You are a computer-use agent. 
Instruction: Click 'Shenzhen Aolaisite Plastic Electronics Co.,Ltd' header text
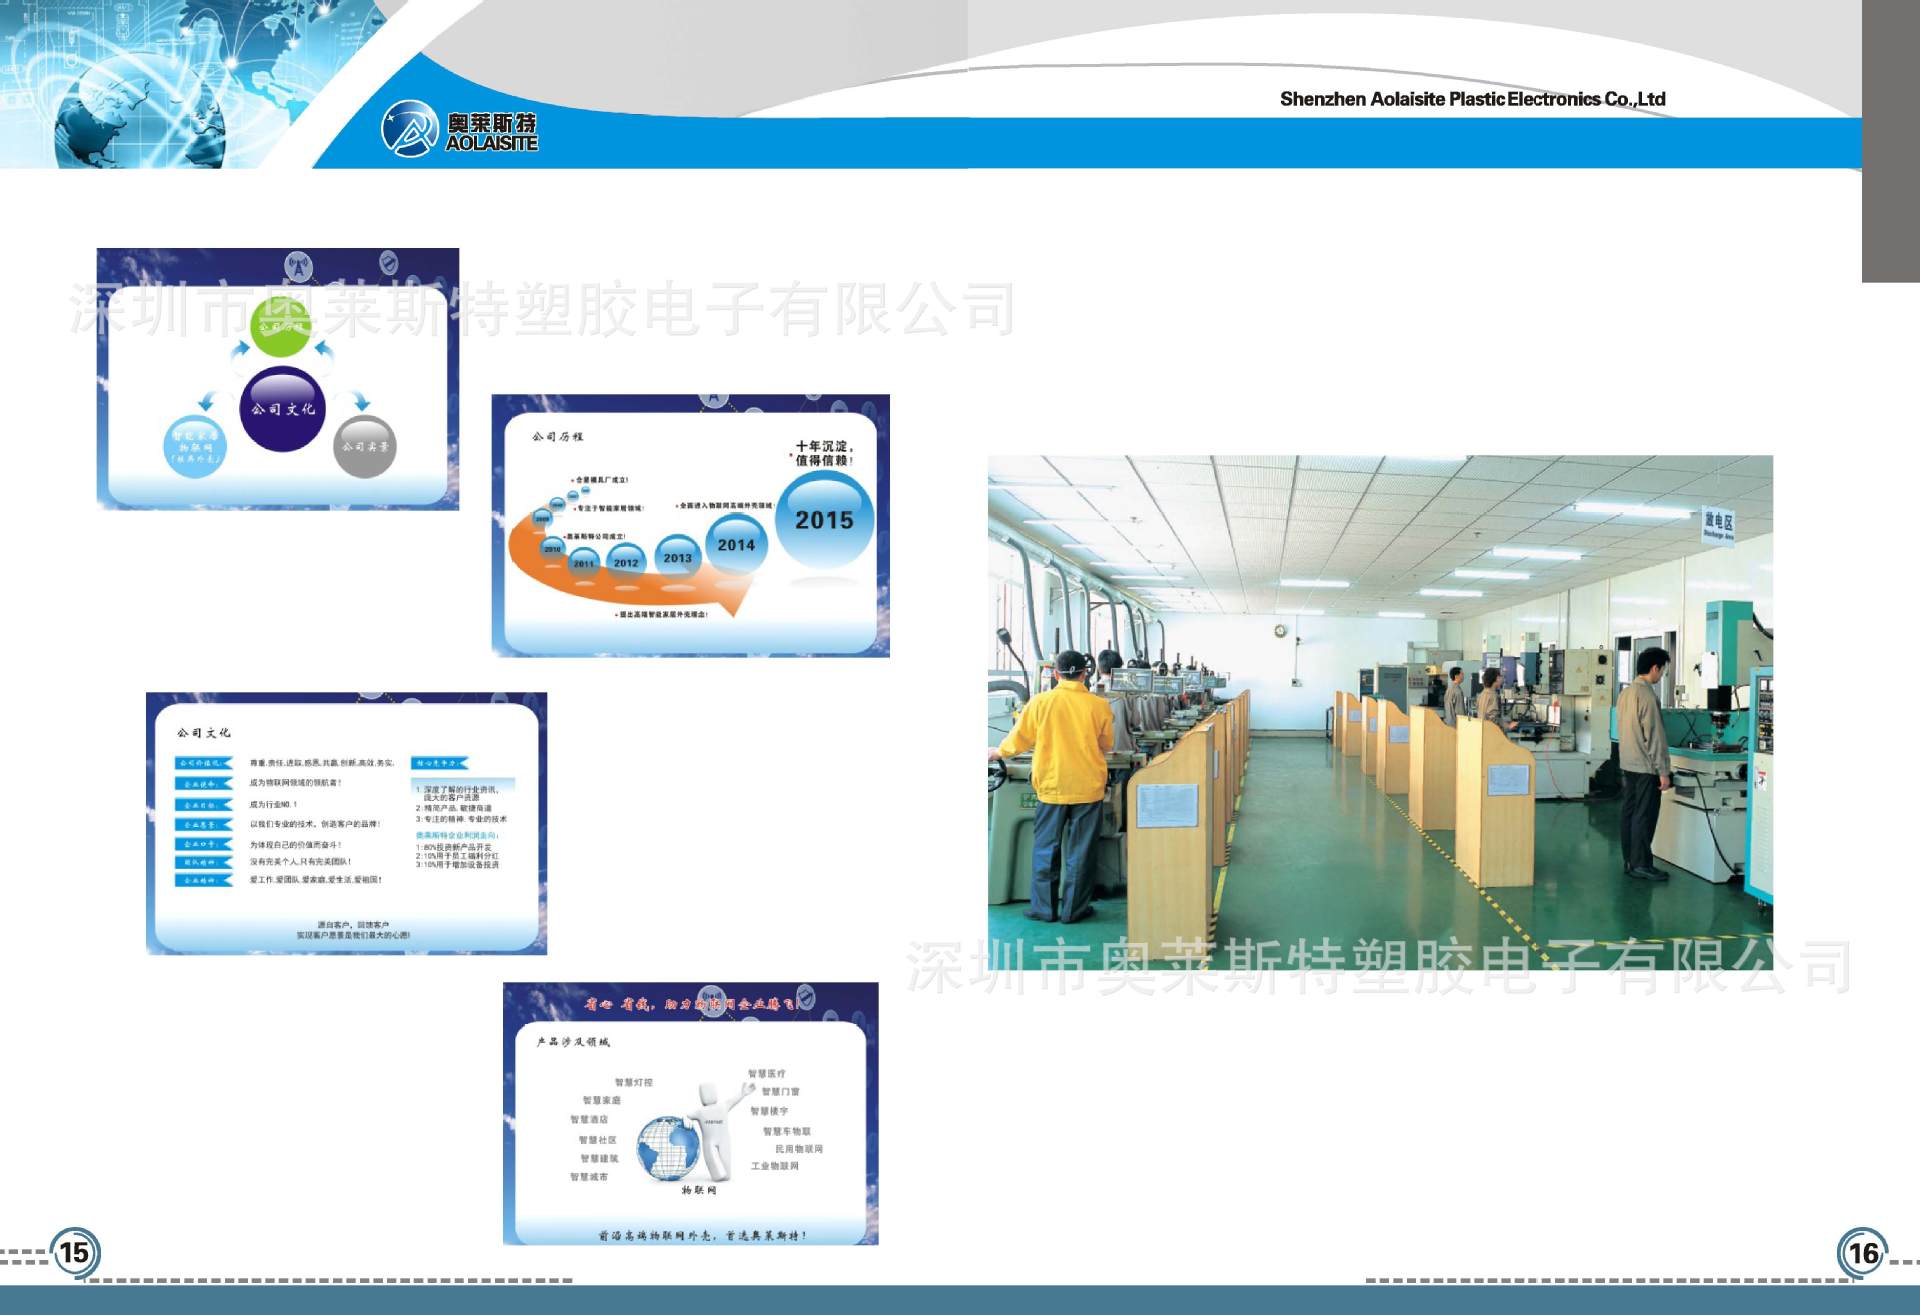[1472, 99]
